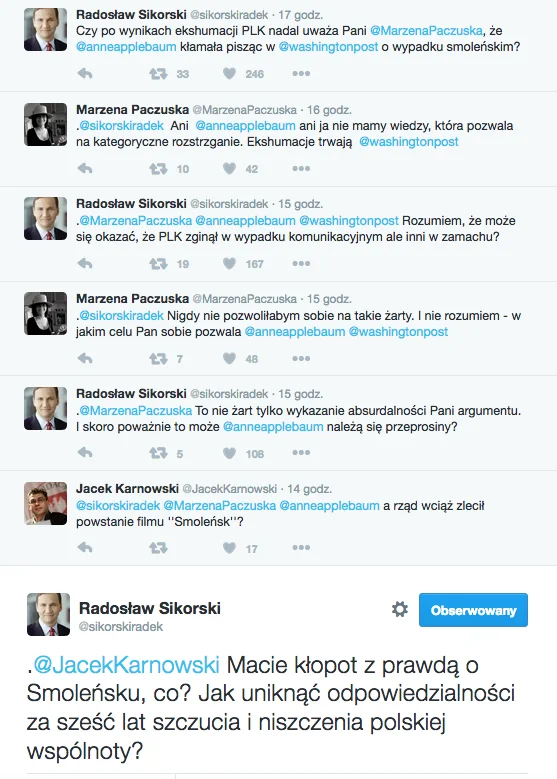The height and width of the screenshot is (779, 557).
Task: Open @JacekKarnowski mention in large tweet
Action: click(x=126, y=665)
